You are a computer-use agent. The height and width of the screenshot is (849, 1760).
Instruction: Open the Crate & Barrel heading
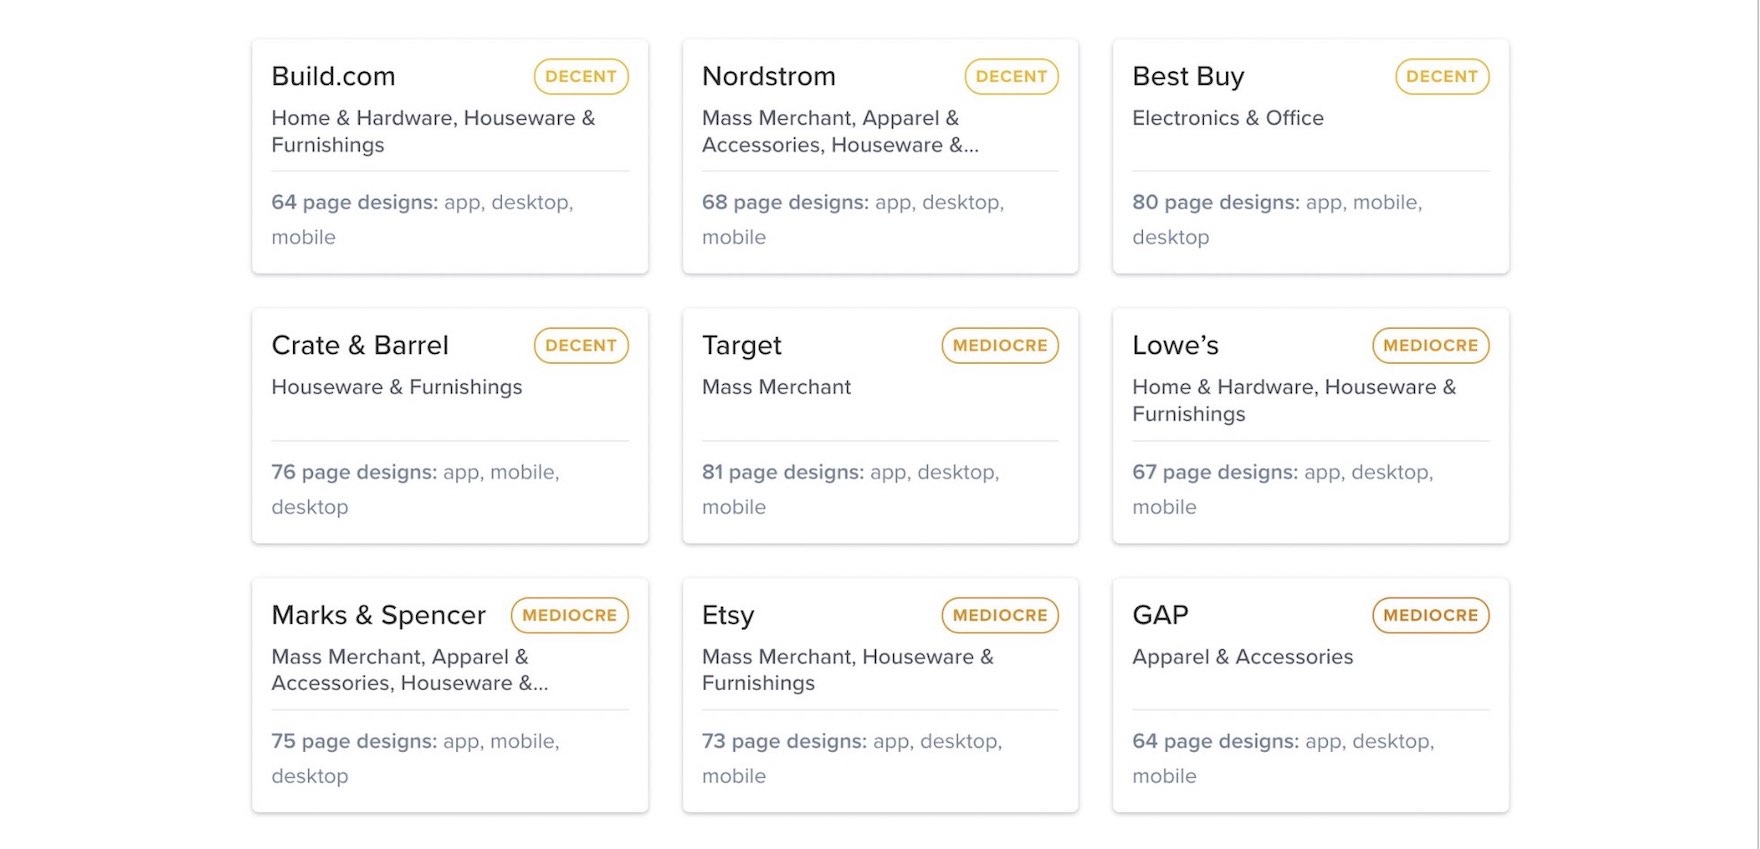tap(360, 346)
